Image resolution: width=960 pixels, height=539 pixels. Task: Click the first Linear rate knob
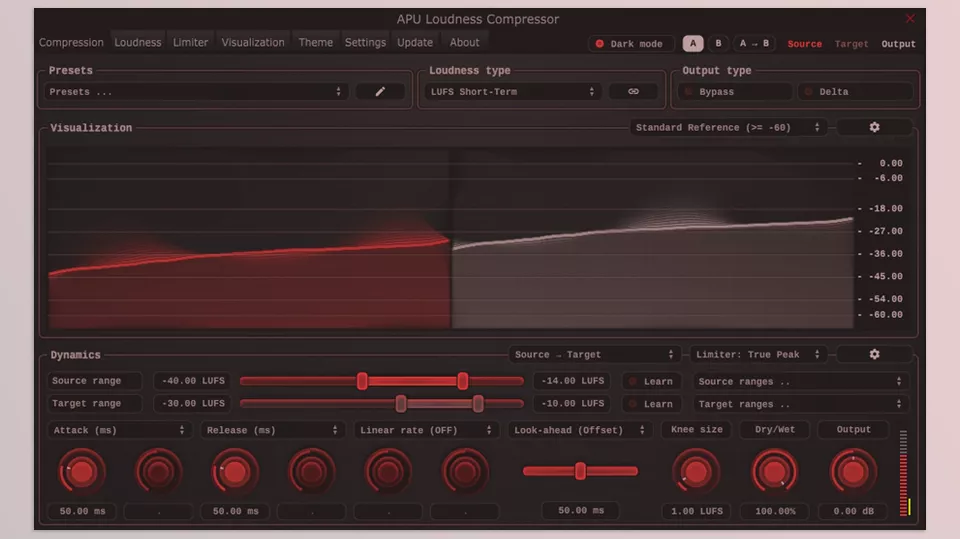pyautogui.click(x=388, y=472)
